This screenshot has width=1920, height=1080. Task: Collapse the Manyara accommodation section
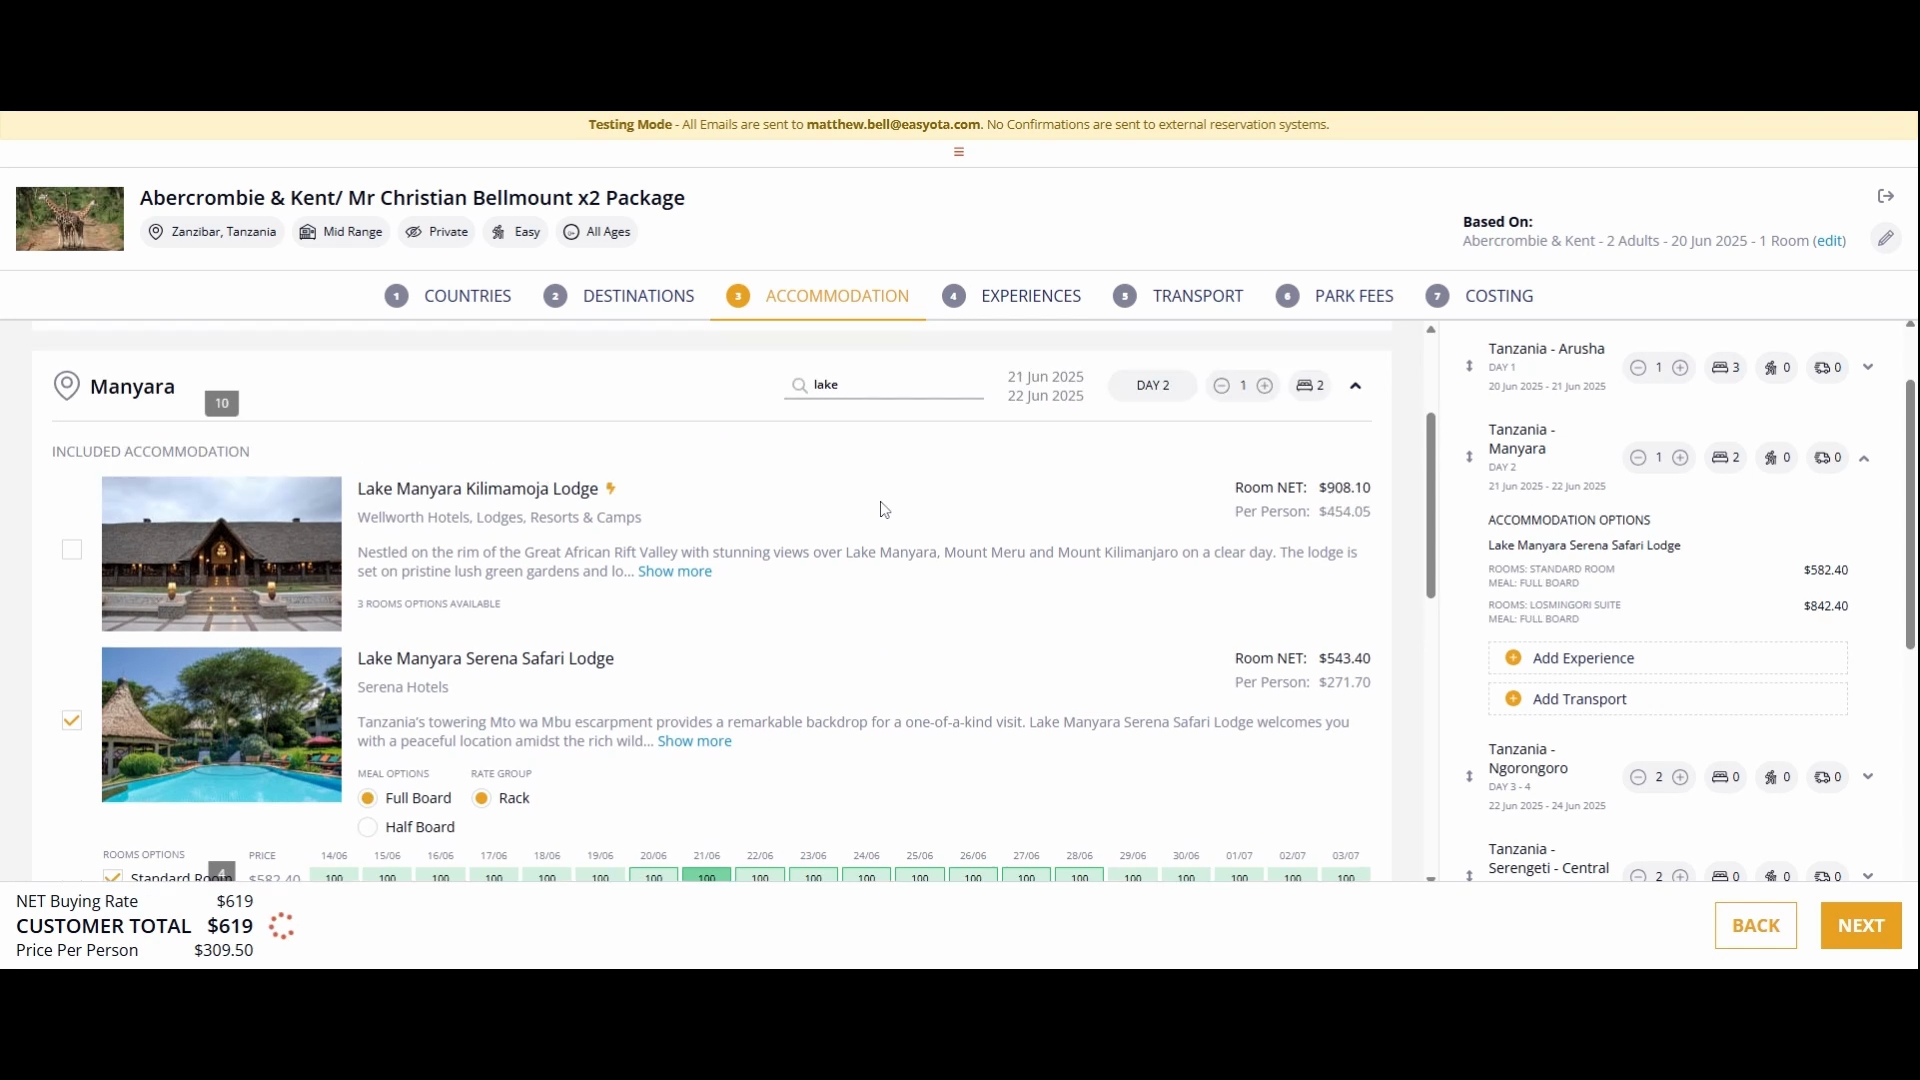click(x=1356, y=386)
